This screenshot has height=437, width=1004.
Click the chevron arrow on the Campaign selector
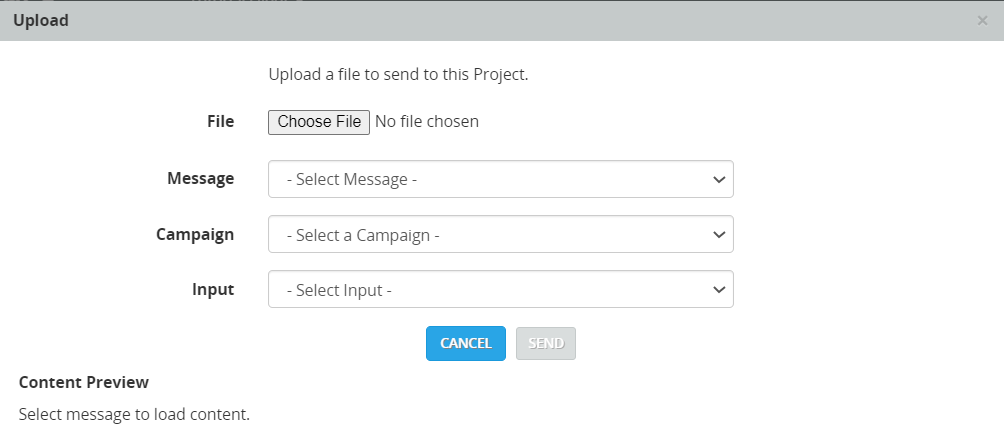pos(718,235)
